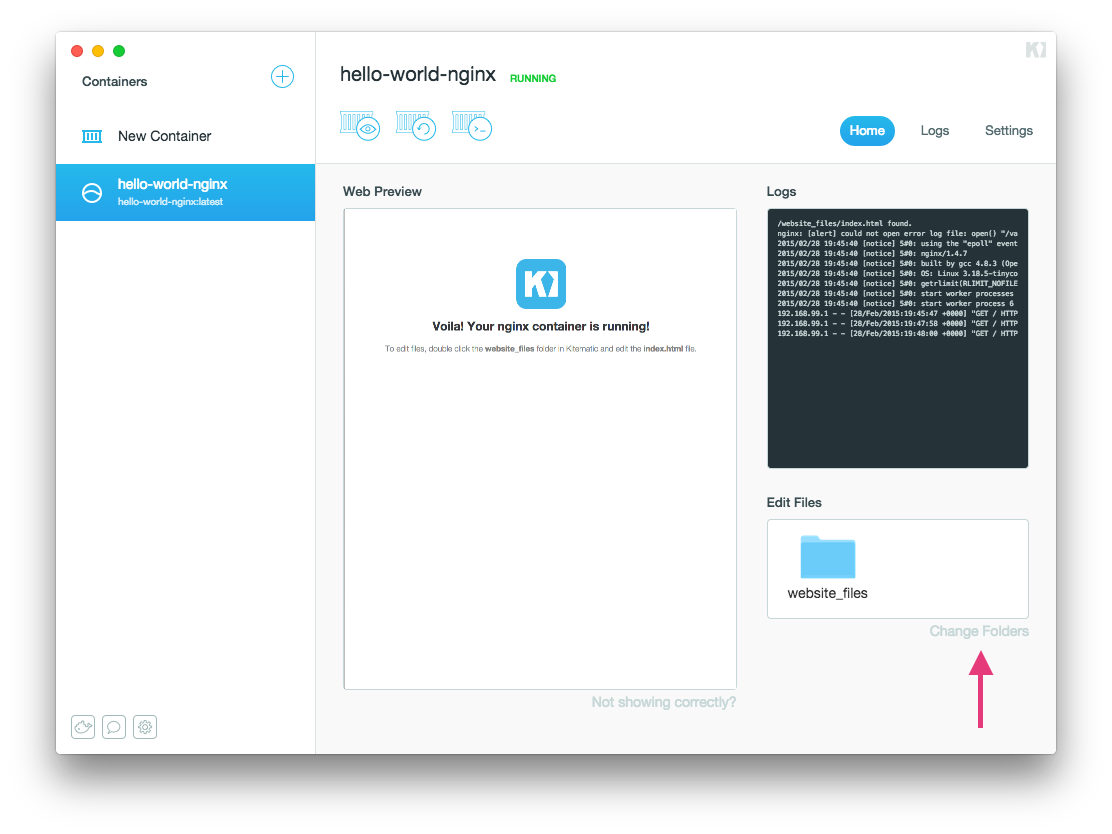The image size is (1112, 834).
Task: Click the "Not showing correctly?" link
Action: click(x=663, y=702)
